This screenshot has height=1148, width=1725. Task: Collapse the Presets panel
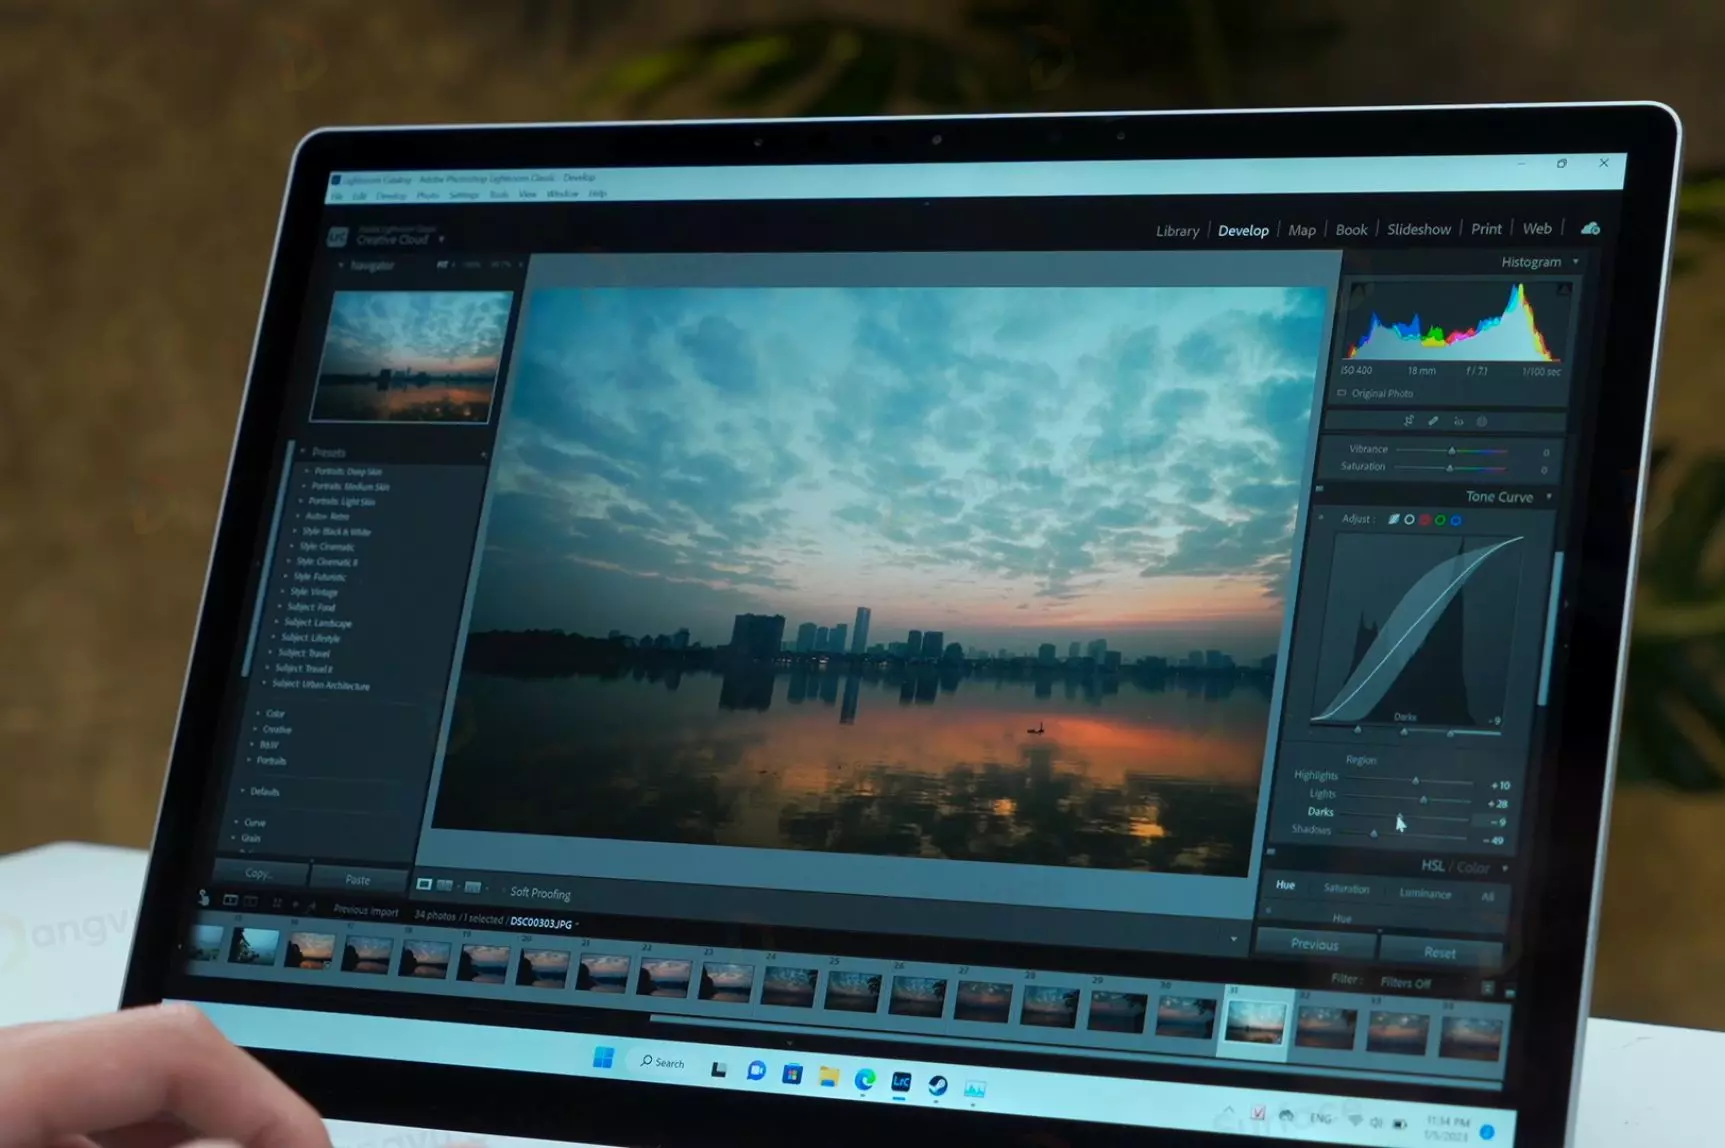302,452
